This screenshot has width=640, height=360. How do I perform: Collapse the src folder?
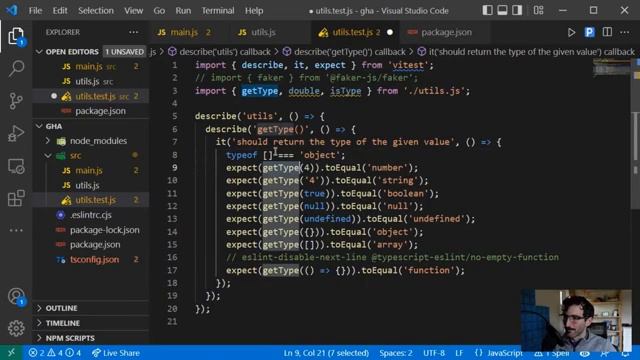[x=48, y=156]
